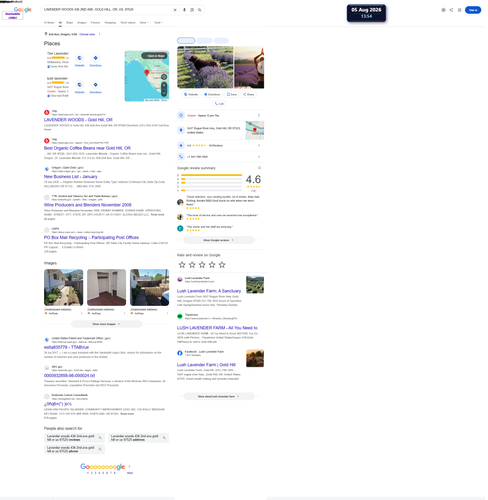
Task: Zoom in on the Places map
Action: (x=164, y=85)
